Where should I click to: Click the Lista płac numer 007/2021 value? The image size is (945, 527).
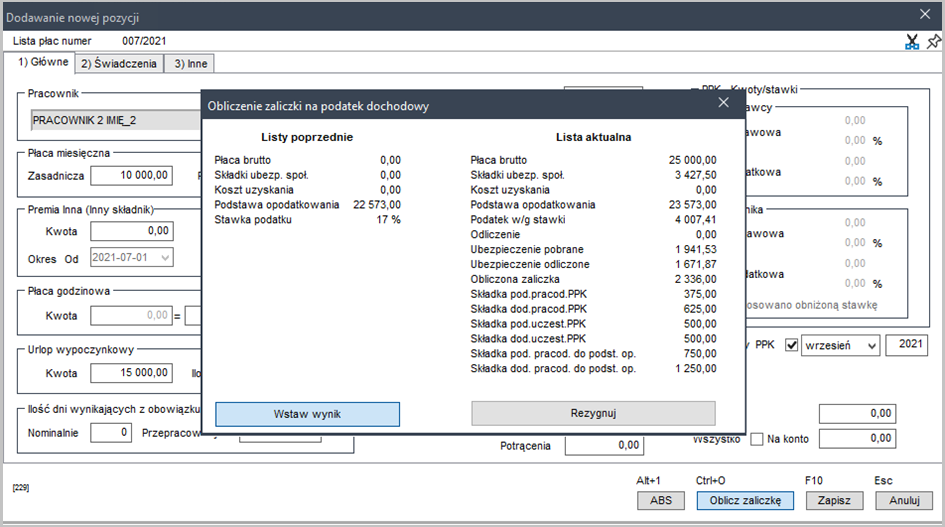tap(144, 41)
